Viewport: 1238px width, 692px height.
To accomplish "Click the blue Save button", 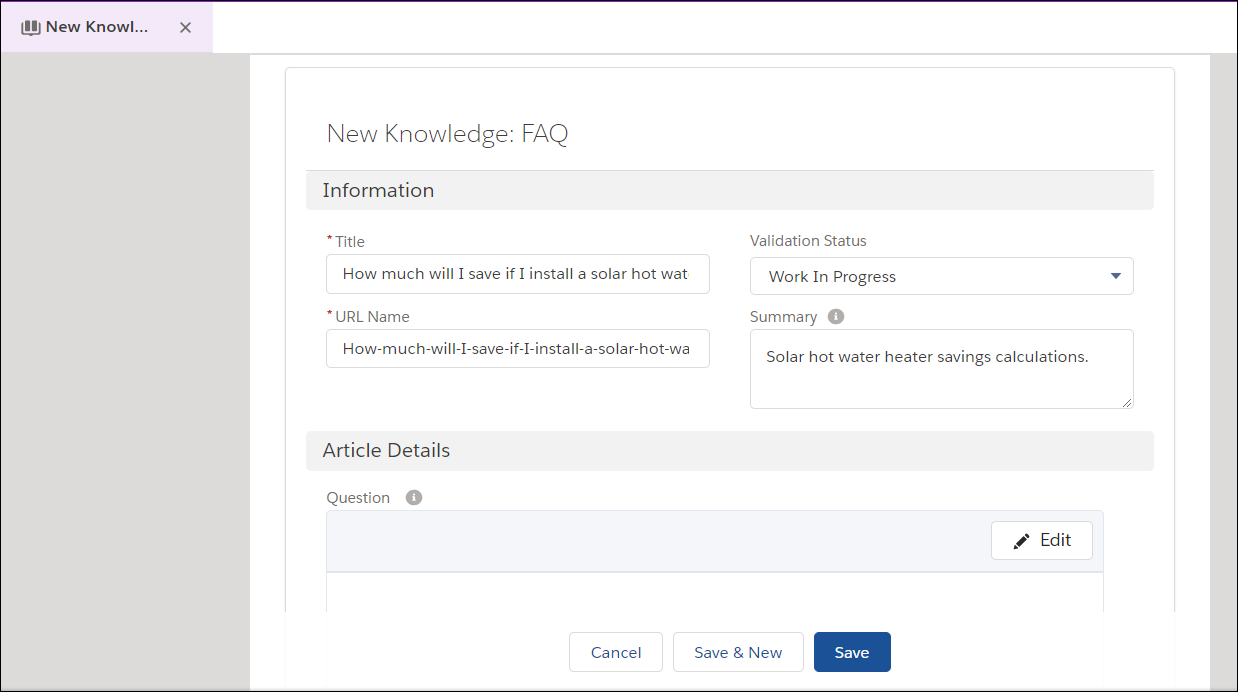I will tap(852, 652).
